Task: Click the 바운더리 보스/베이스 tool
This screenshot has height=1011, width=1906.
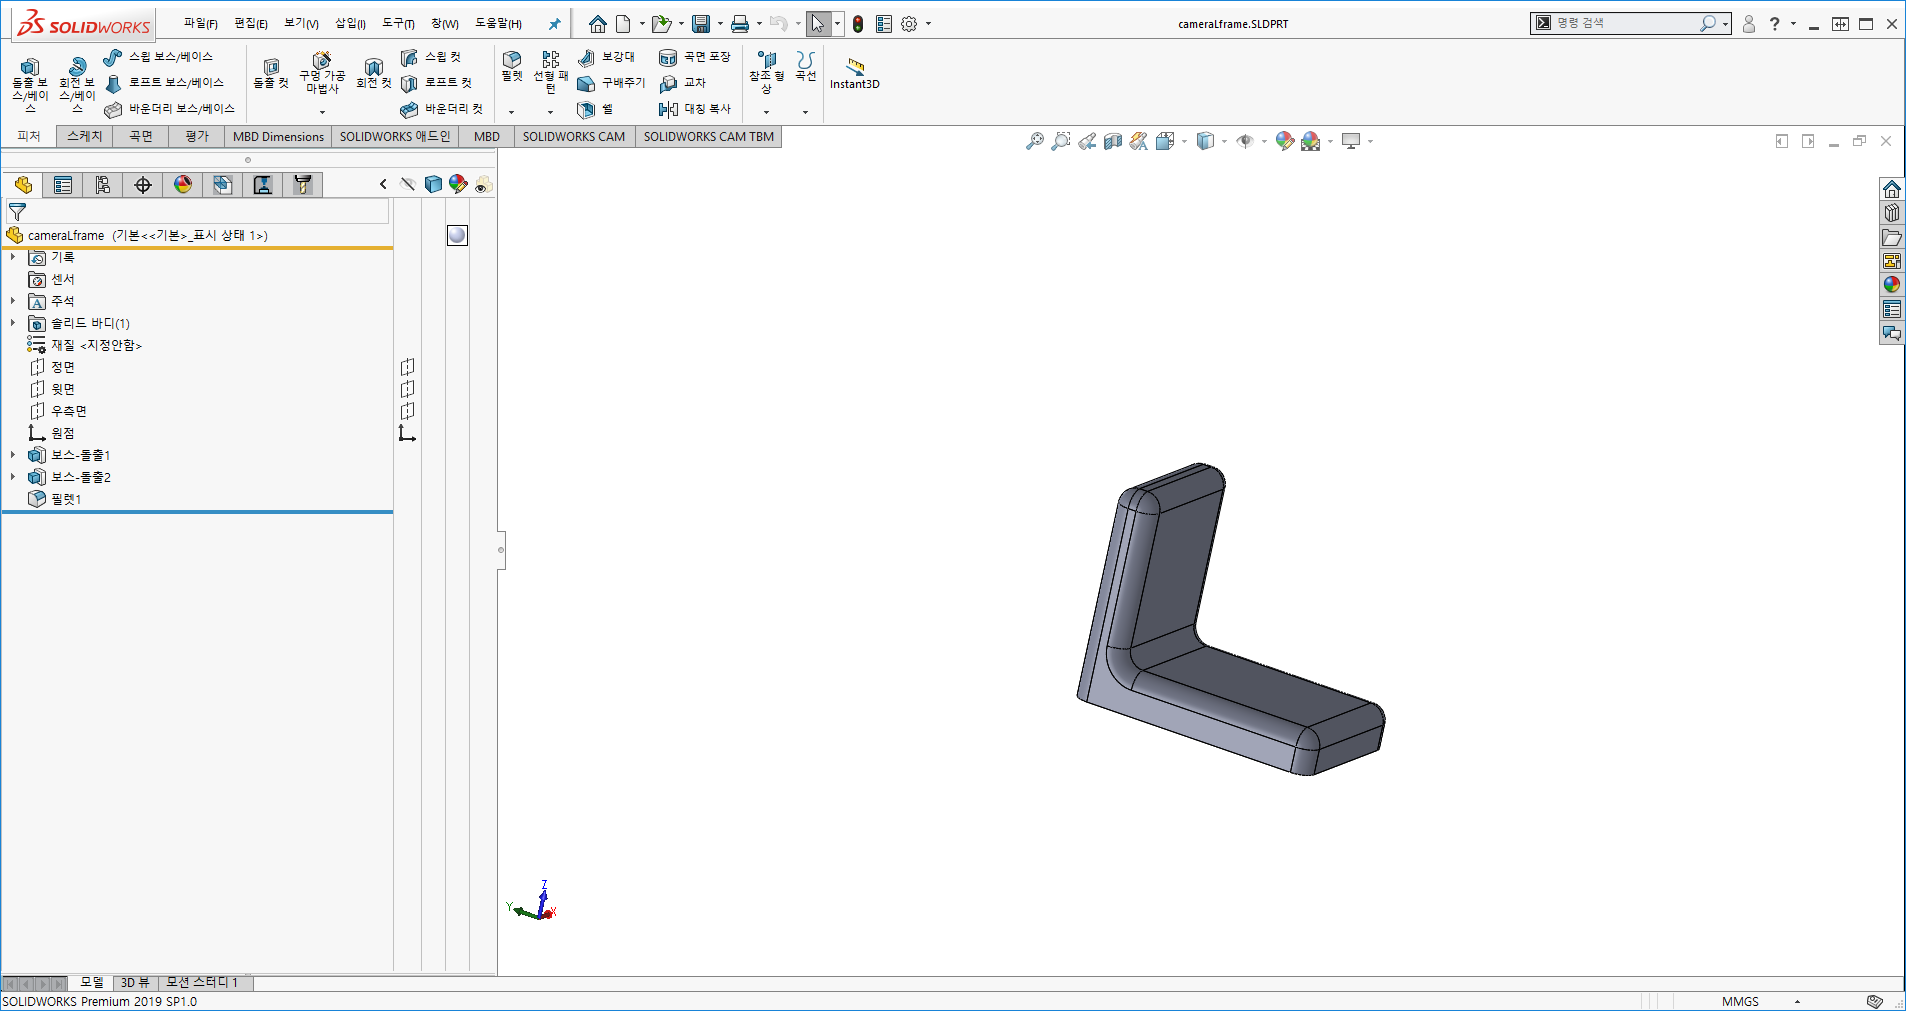Action: [169, 109]
